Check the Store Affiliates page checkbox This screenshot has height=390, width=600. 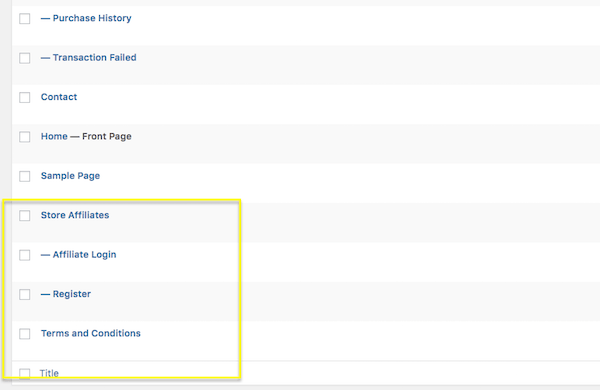(x=25, y=215)
